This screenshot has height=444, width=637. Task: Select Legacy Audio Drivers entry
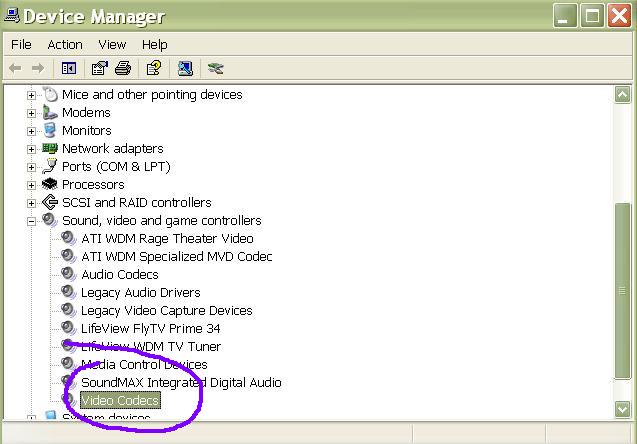(x=141, y=292)
